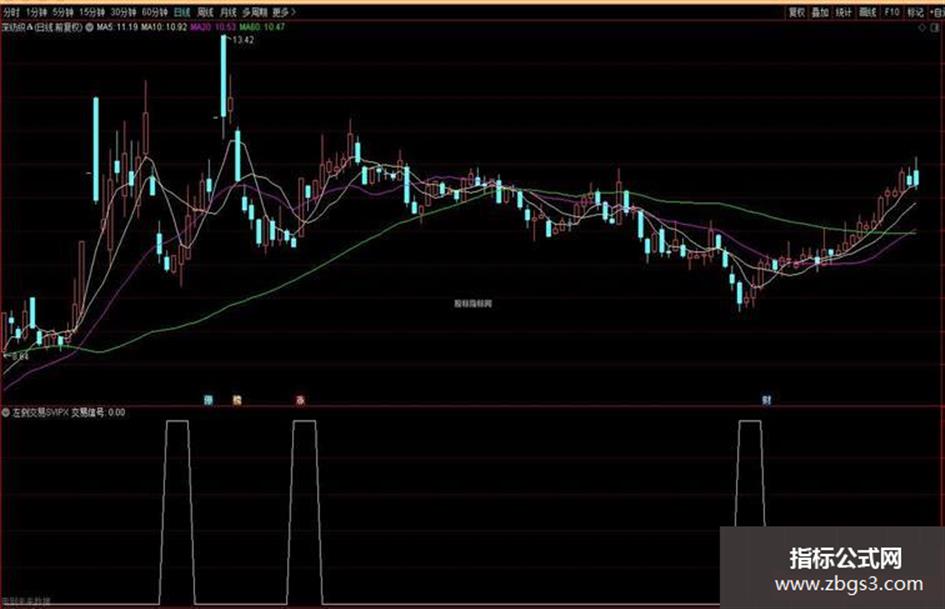Viewport: 945px width, 609px height.
Task: Select the 60分钟 period tab
Action: tap(155, 12)
